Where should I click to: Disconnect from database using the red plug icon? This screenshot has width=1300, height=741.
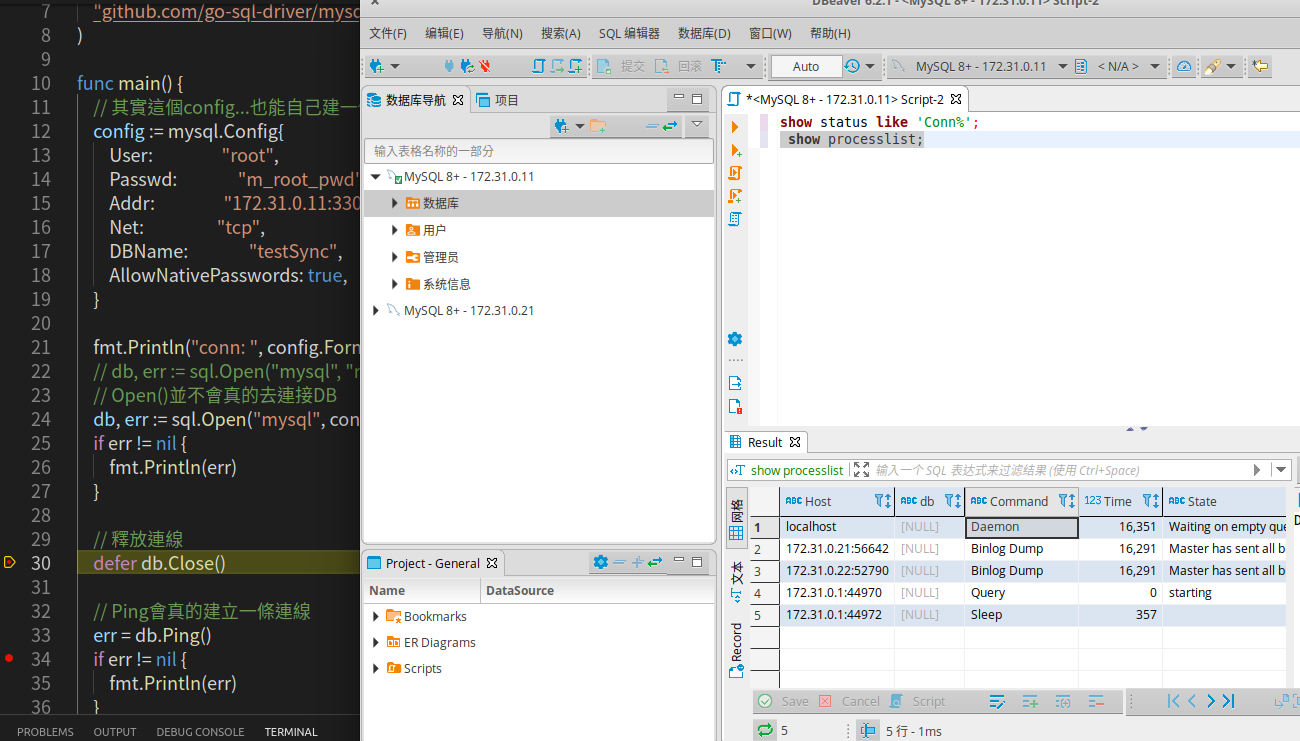[x=485, y=66]
